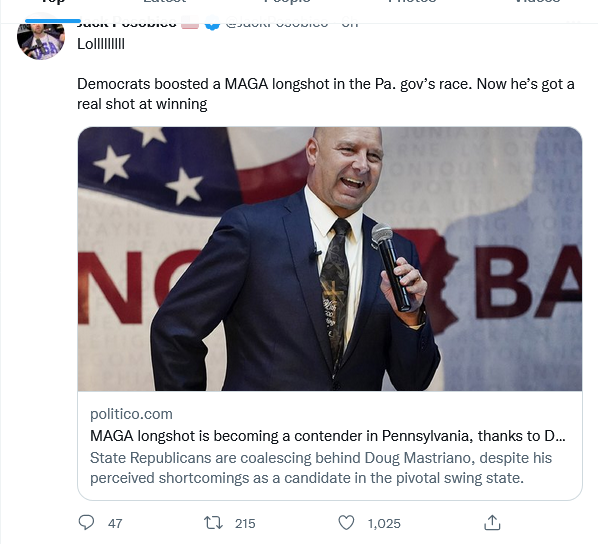Click the reply speech bubble icon

(x=86, y=522)
